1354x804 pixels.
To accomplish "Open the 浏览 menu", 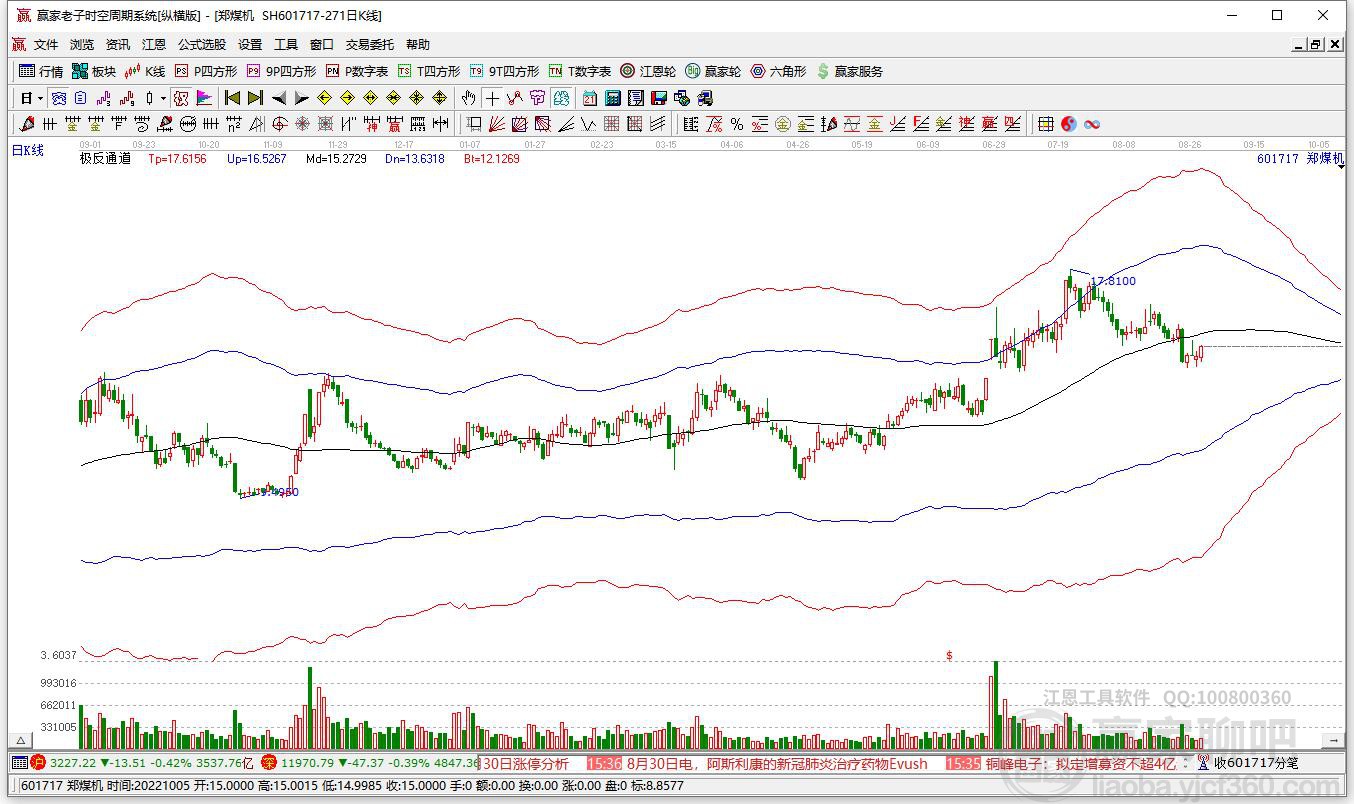I will coord(82,45).
